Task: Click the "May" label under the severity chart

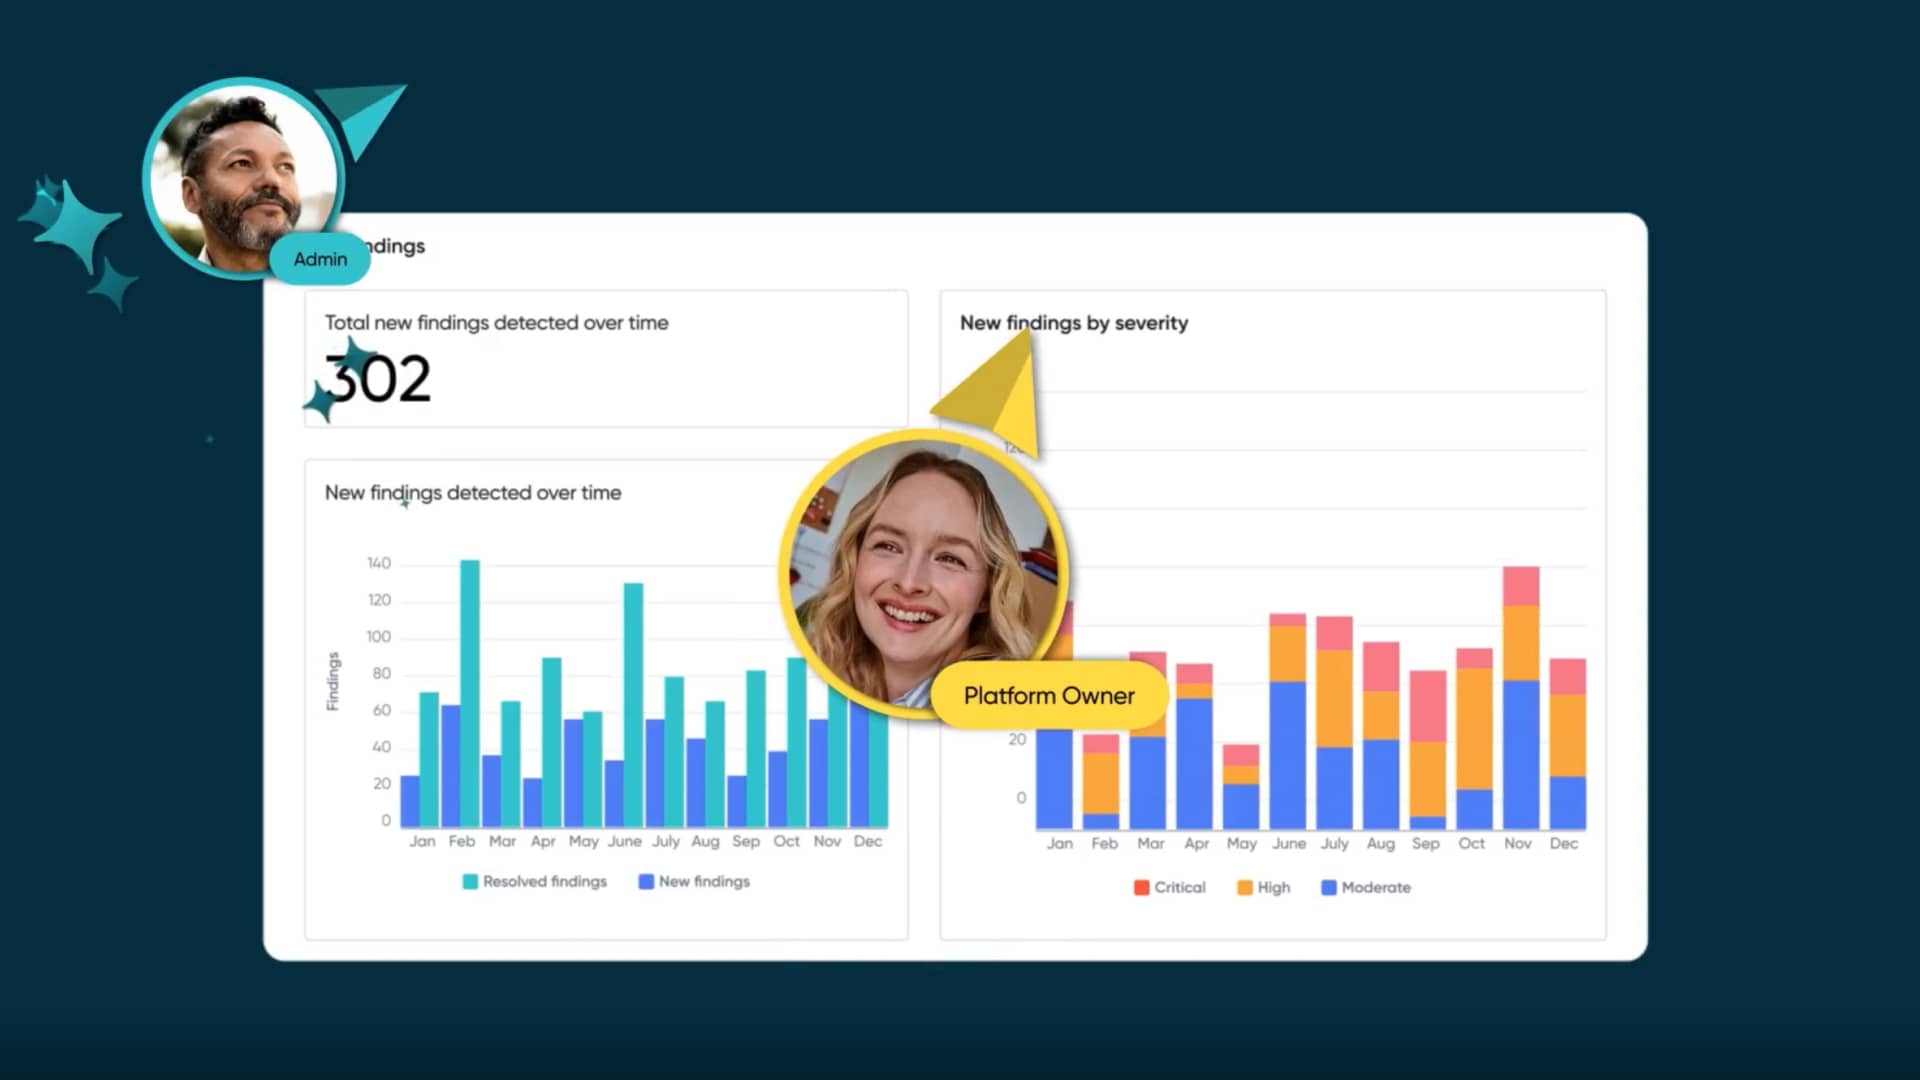Action: pyautogui.click(x=1242, y=844)
